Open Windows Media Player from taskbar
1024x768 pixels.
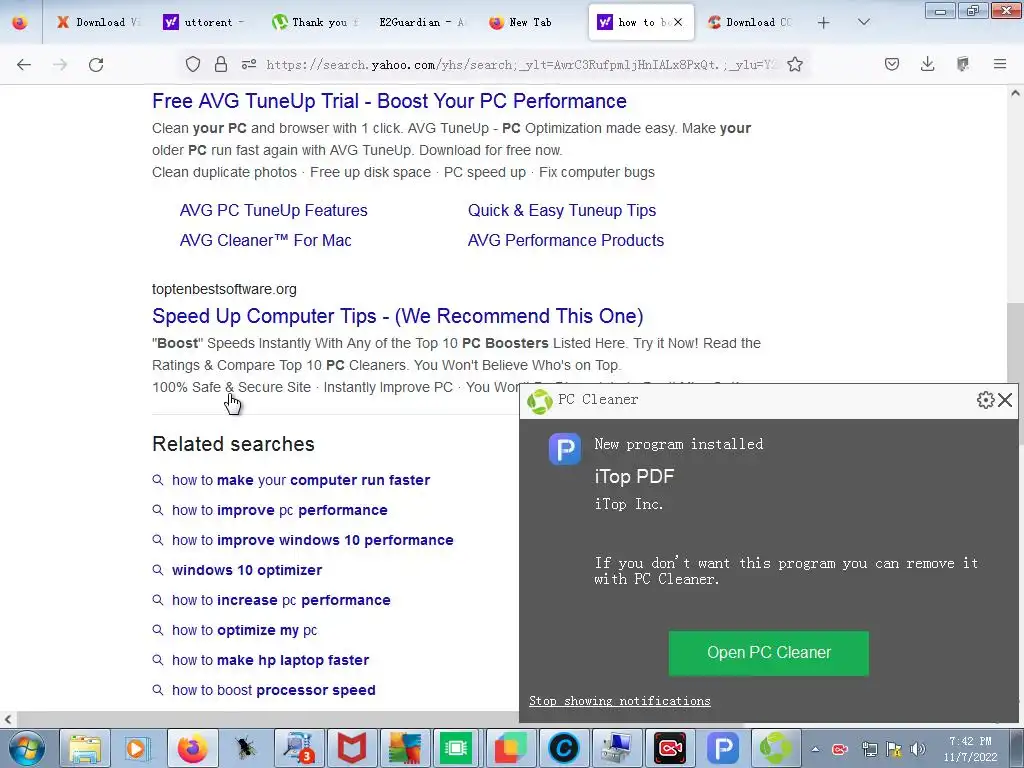[138, 748]
